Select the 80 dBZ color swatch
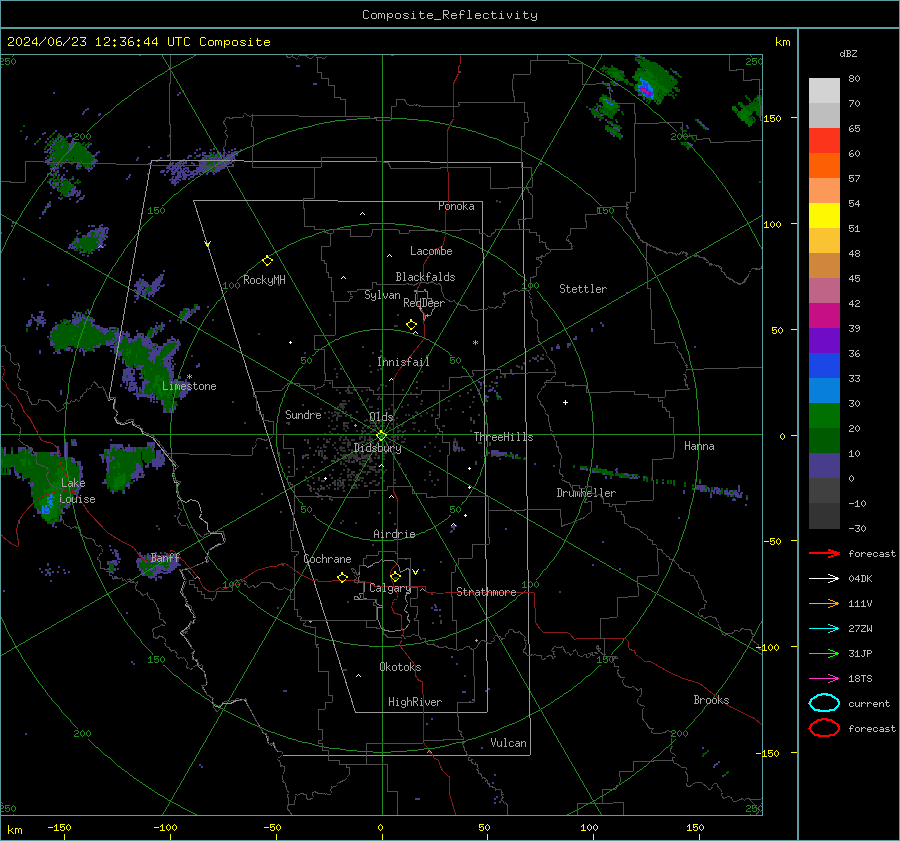This screenshot has height=841, width=900. tap(824, 90)
